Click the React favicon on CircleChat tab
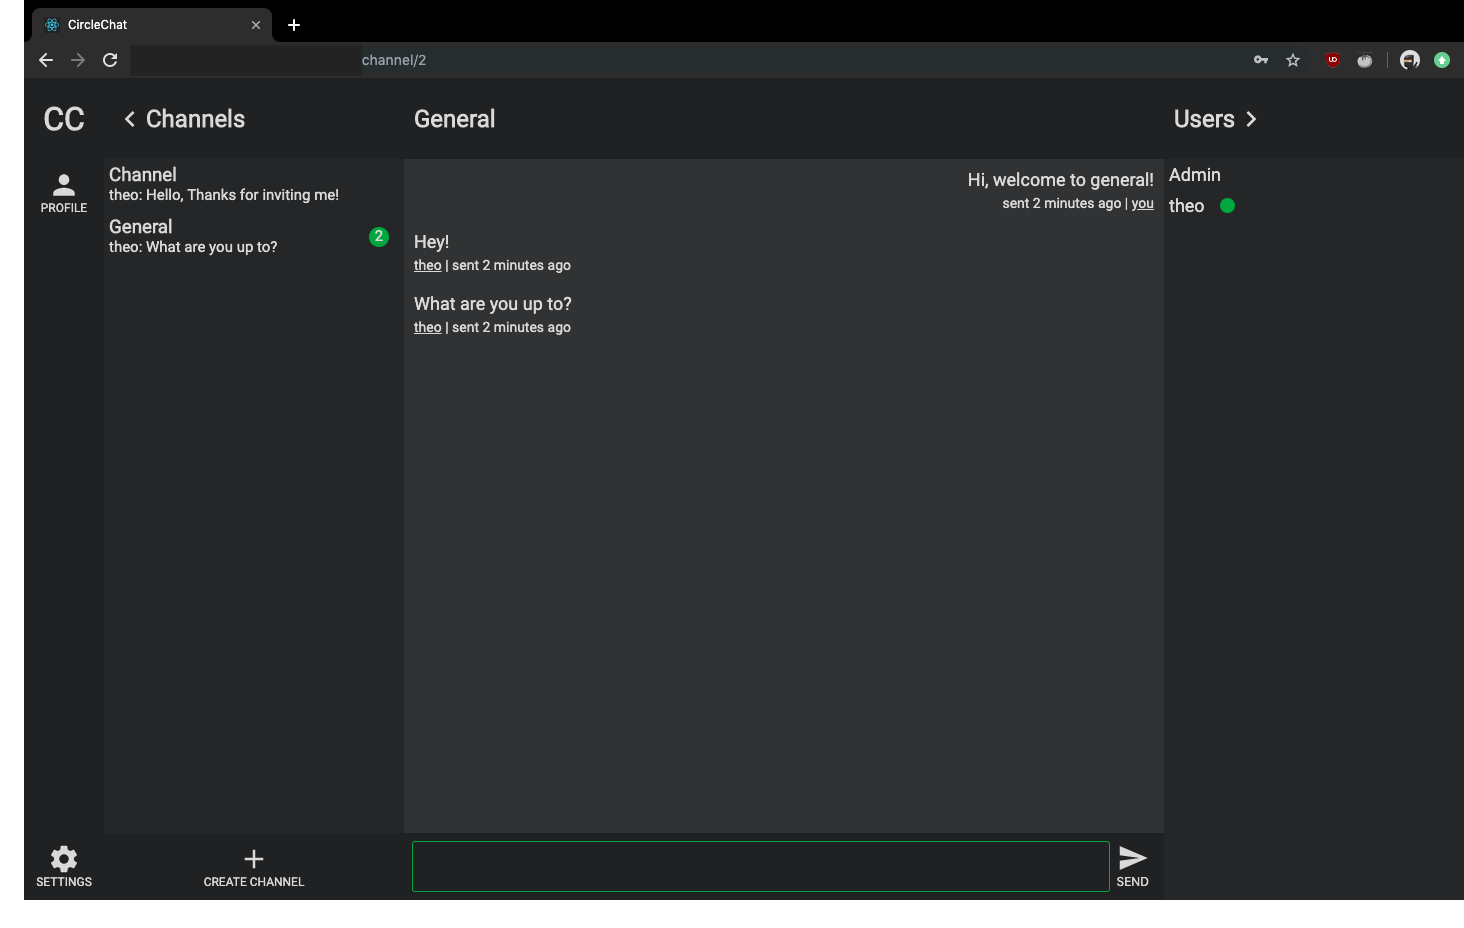1464x928 pixels. 52,25
